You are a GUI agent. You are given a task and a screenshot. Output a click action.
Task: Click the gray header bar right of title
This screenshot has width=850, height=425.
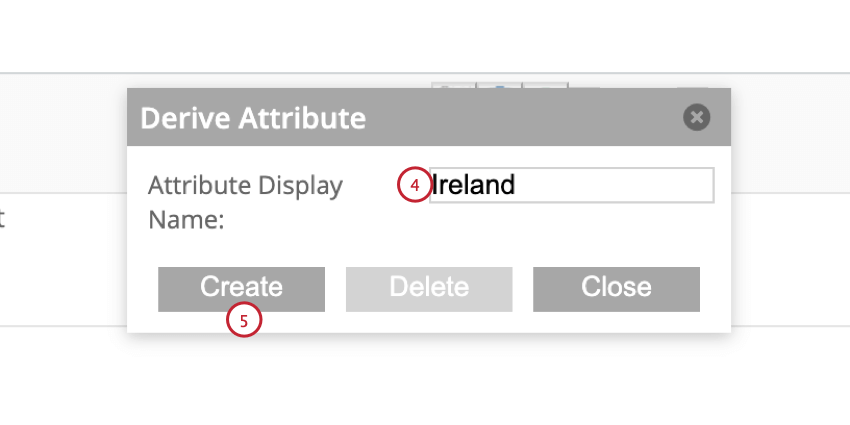click(x=520, y=117)
